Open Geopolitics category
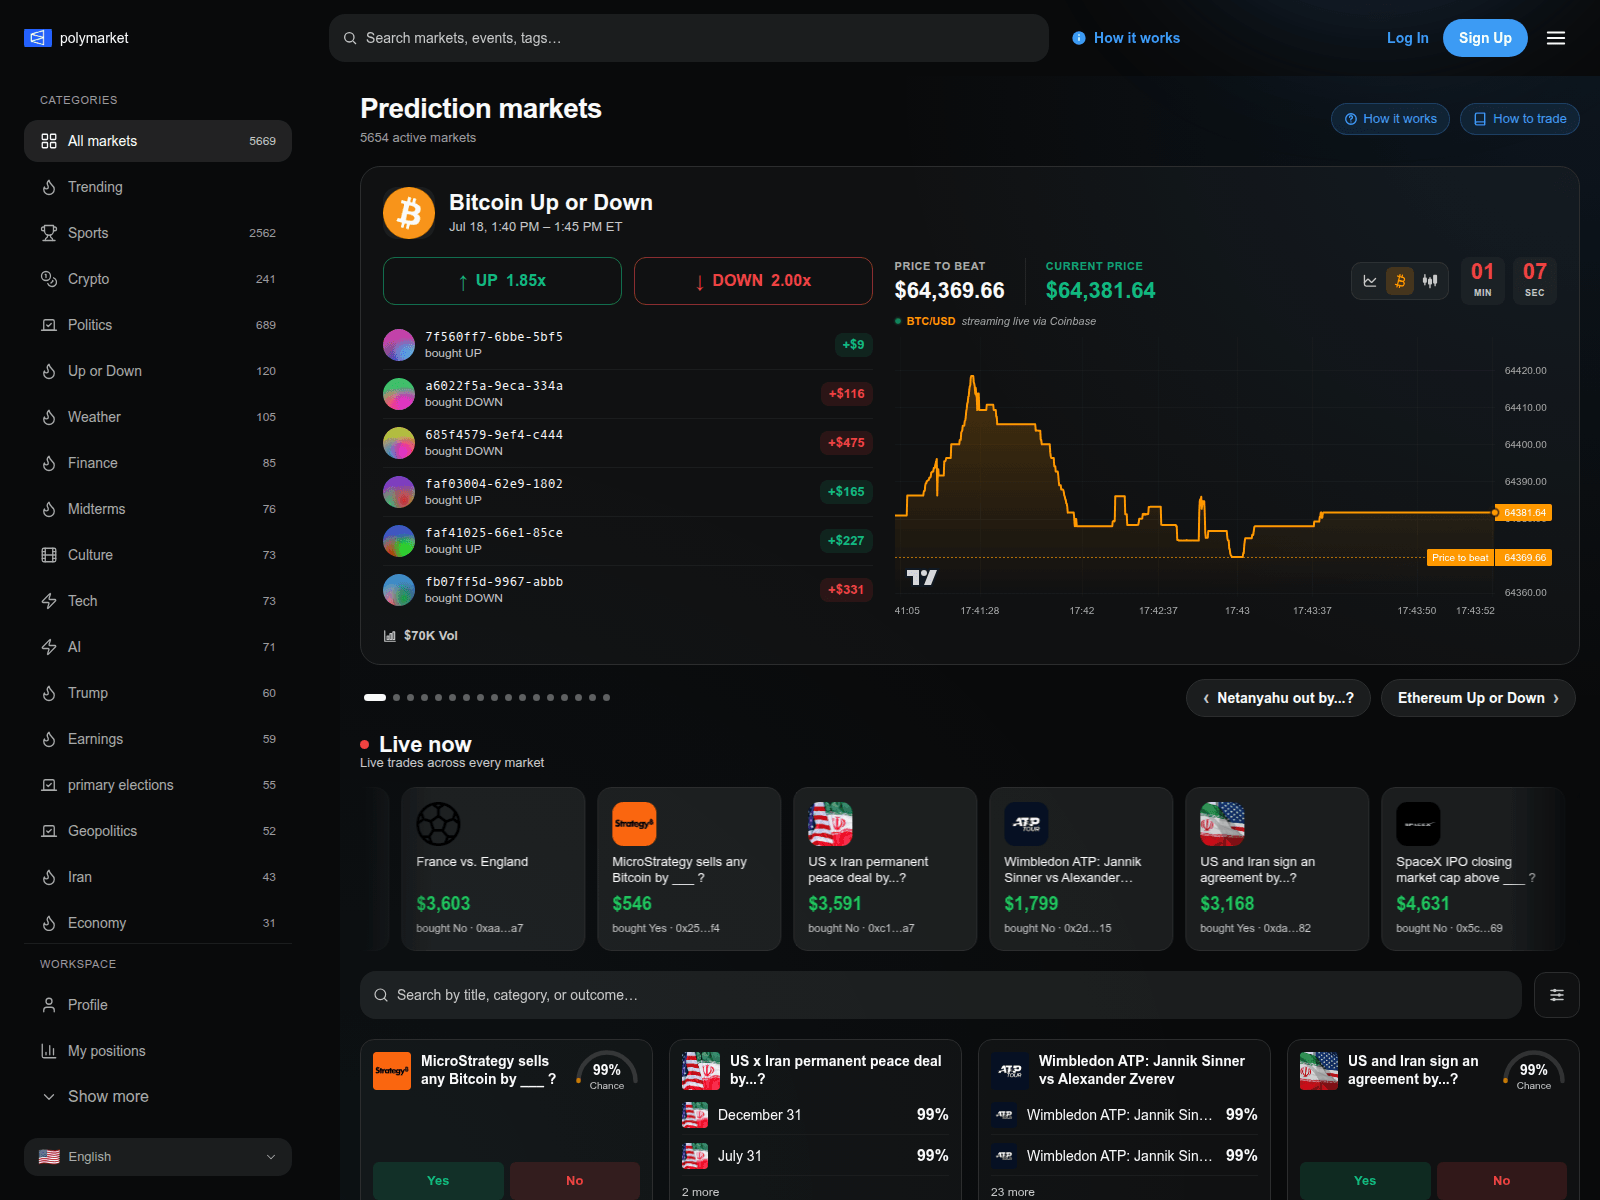 click(158, 831)
